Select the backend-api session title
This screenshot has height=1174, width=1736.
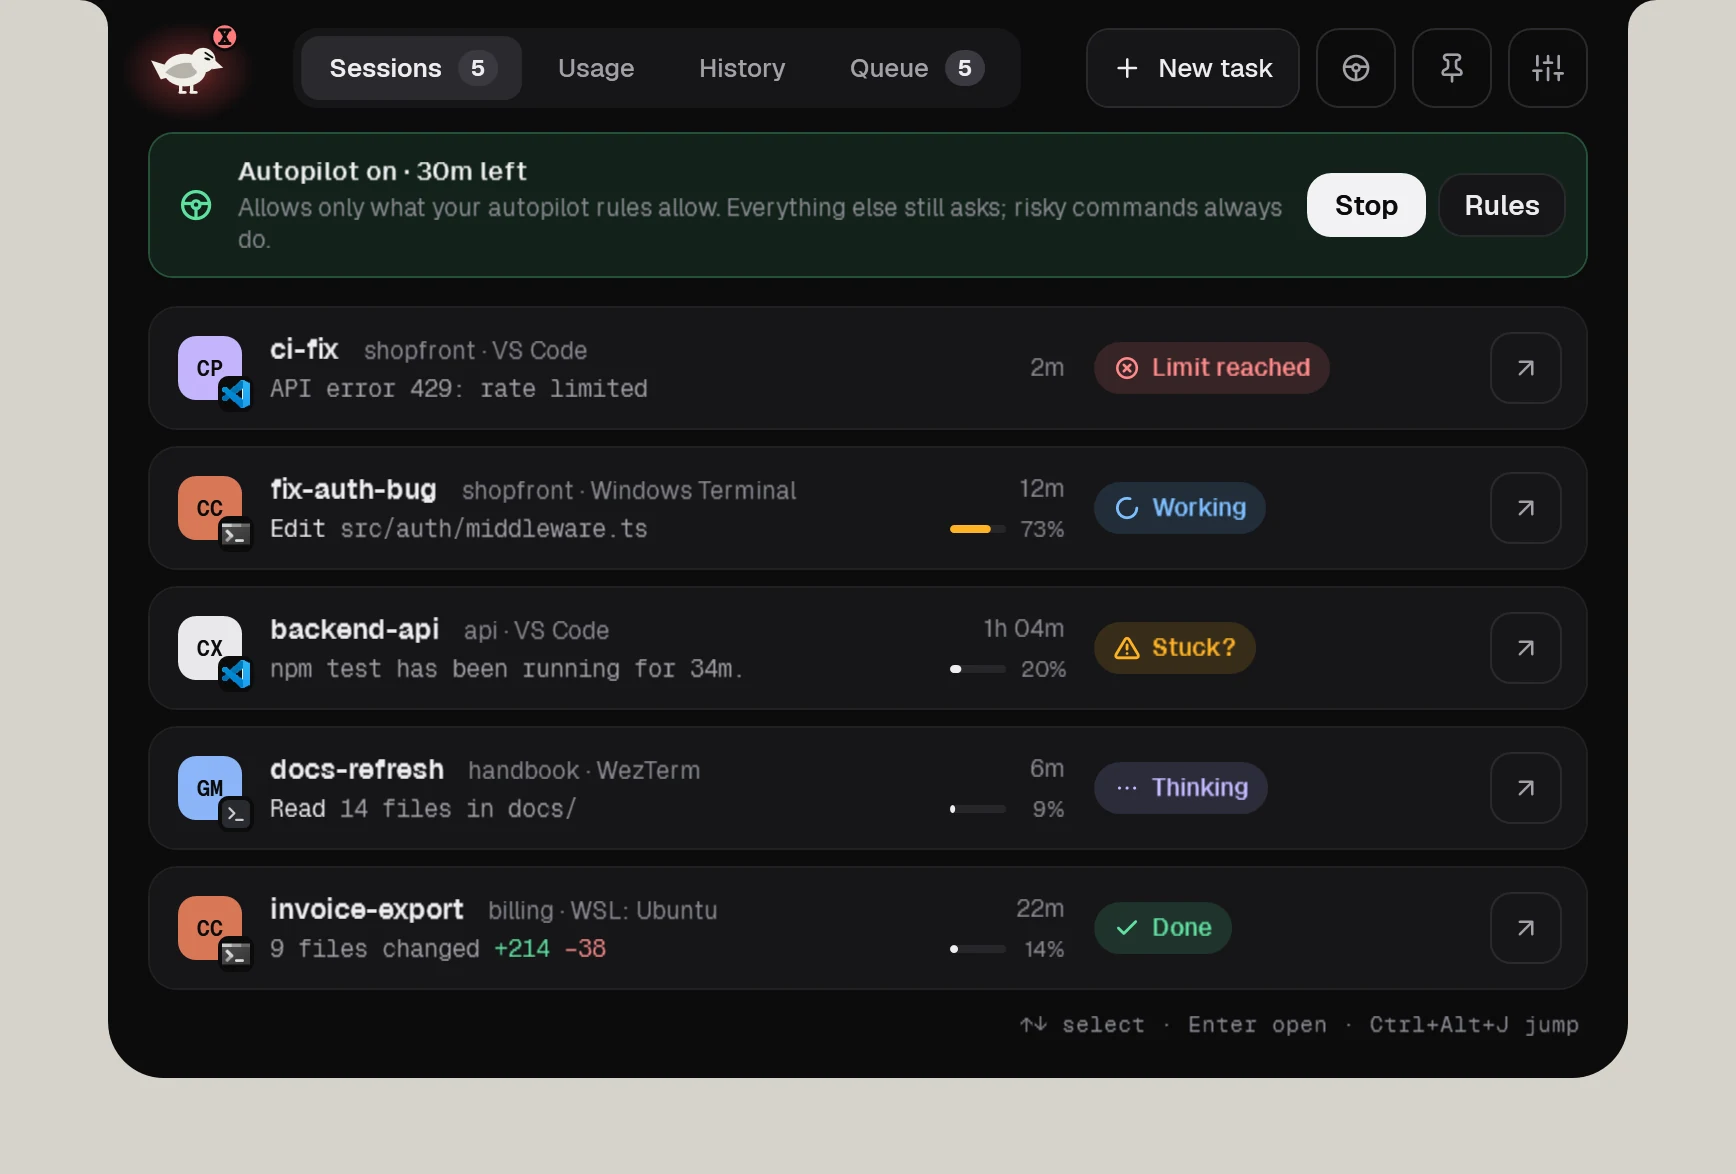354,629
